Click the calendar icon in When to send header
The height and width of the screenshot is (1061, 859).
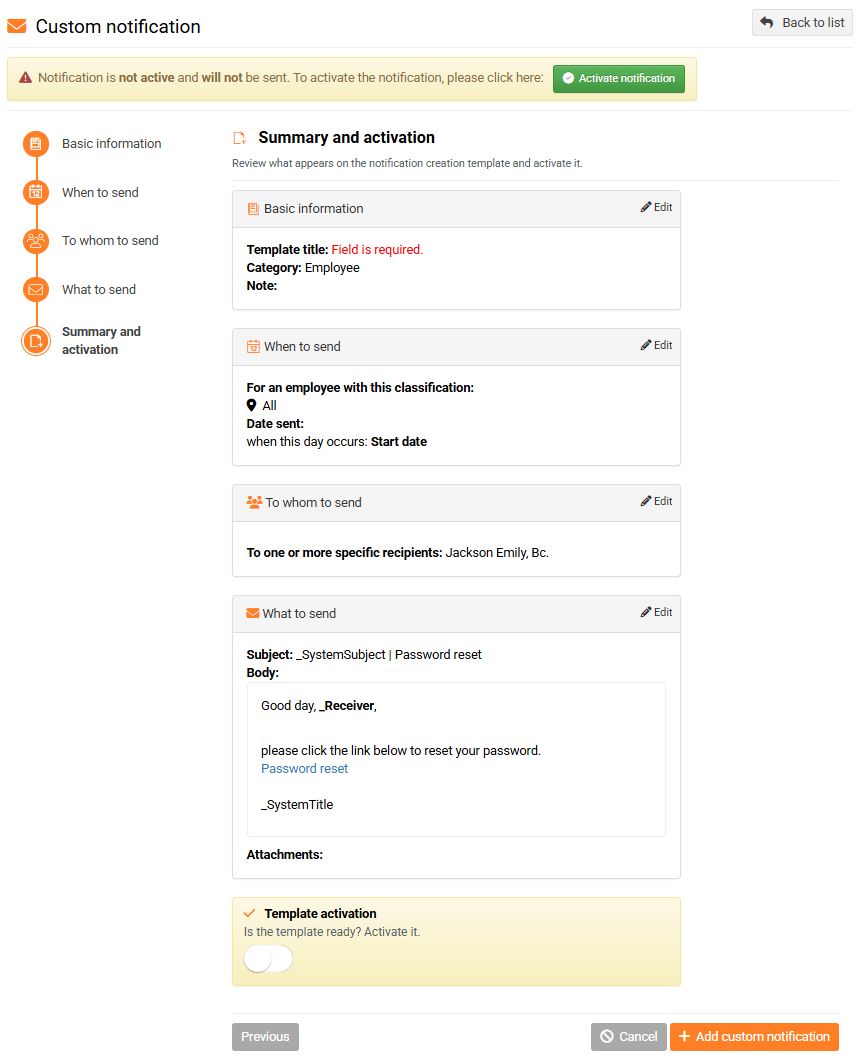[253, 347]
